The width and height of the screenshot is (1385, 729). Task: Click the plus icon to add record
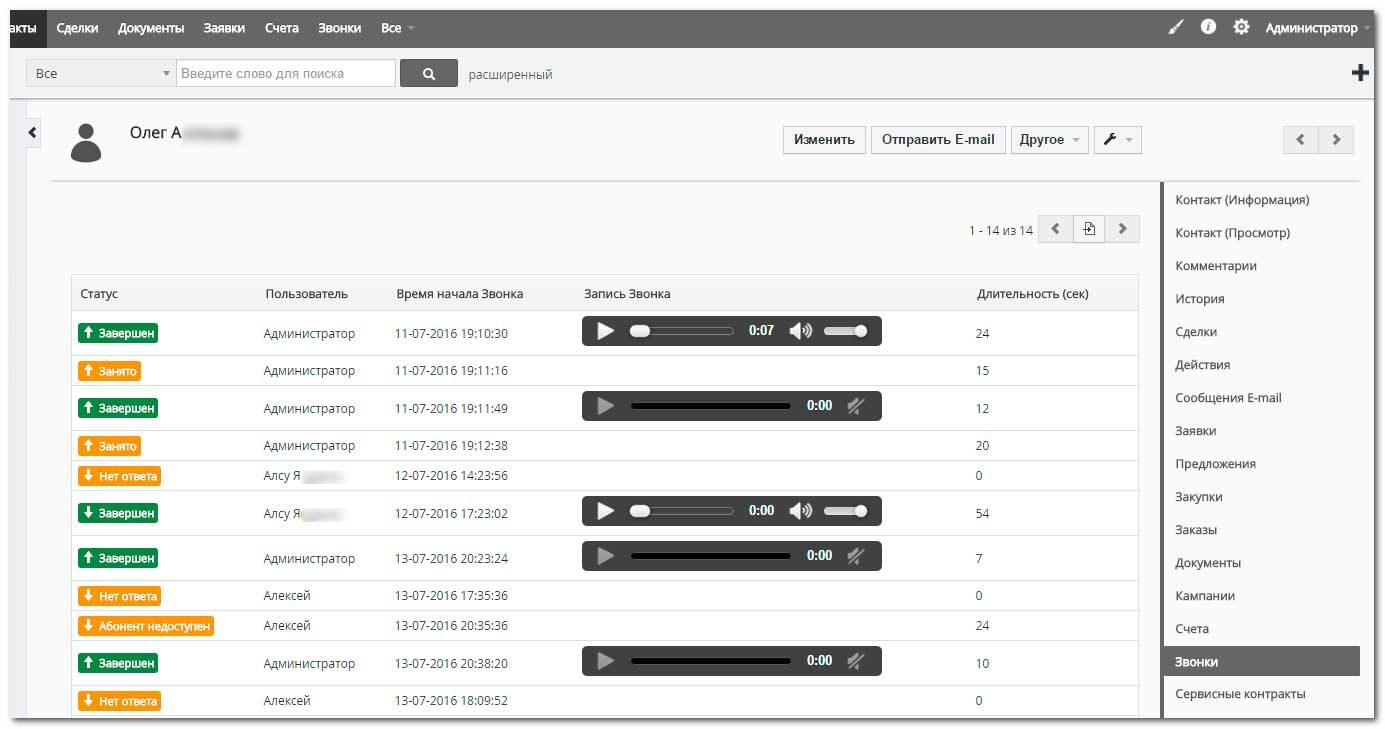point(1360,73)
